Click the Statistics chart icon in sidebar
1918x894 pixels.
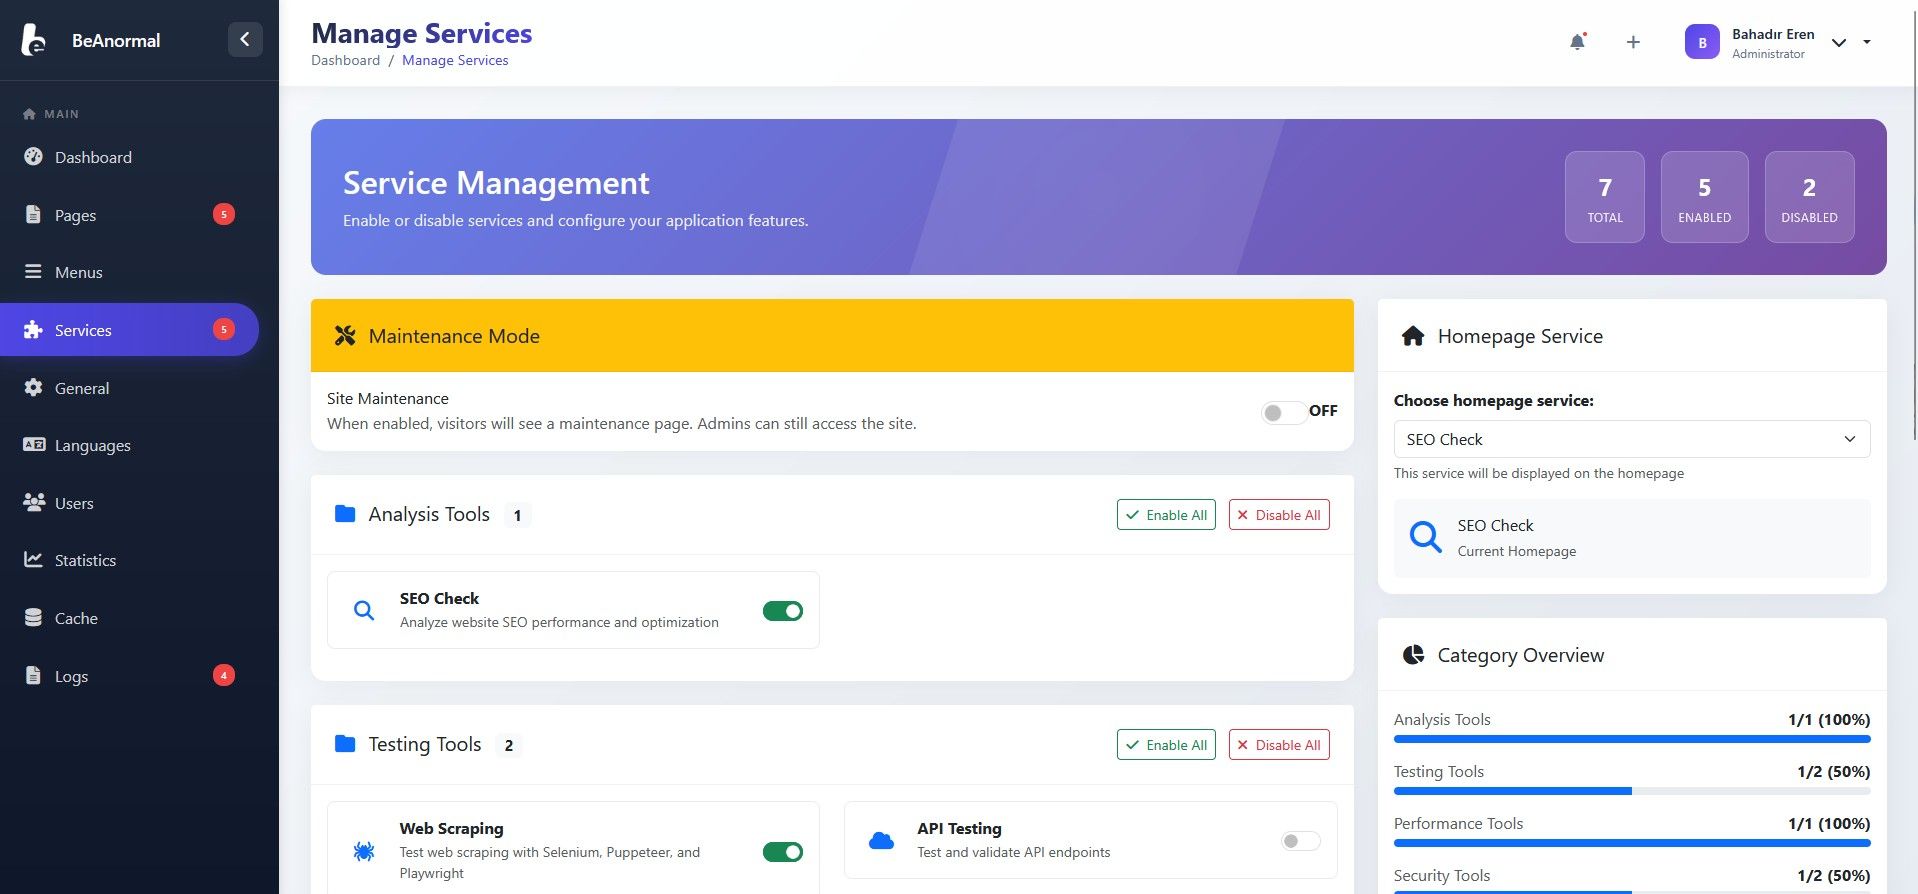(33, 560)
